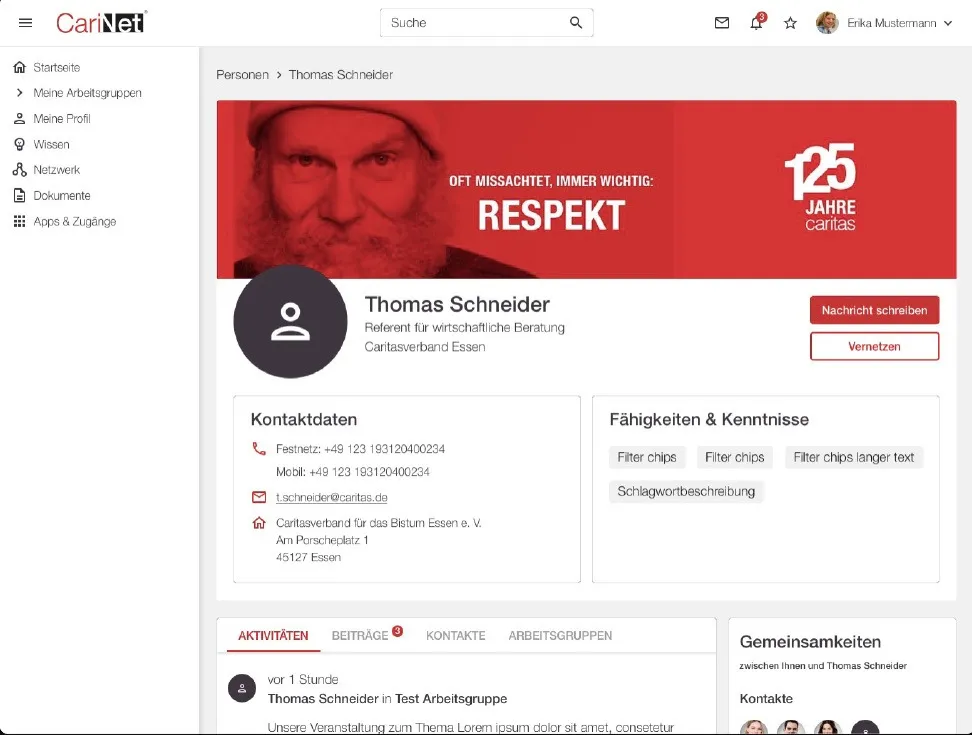Click Personen breadcrumb link
This screenshot has height=735, width=972.
click(x=242, y=75)
